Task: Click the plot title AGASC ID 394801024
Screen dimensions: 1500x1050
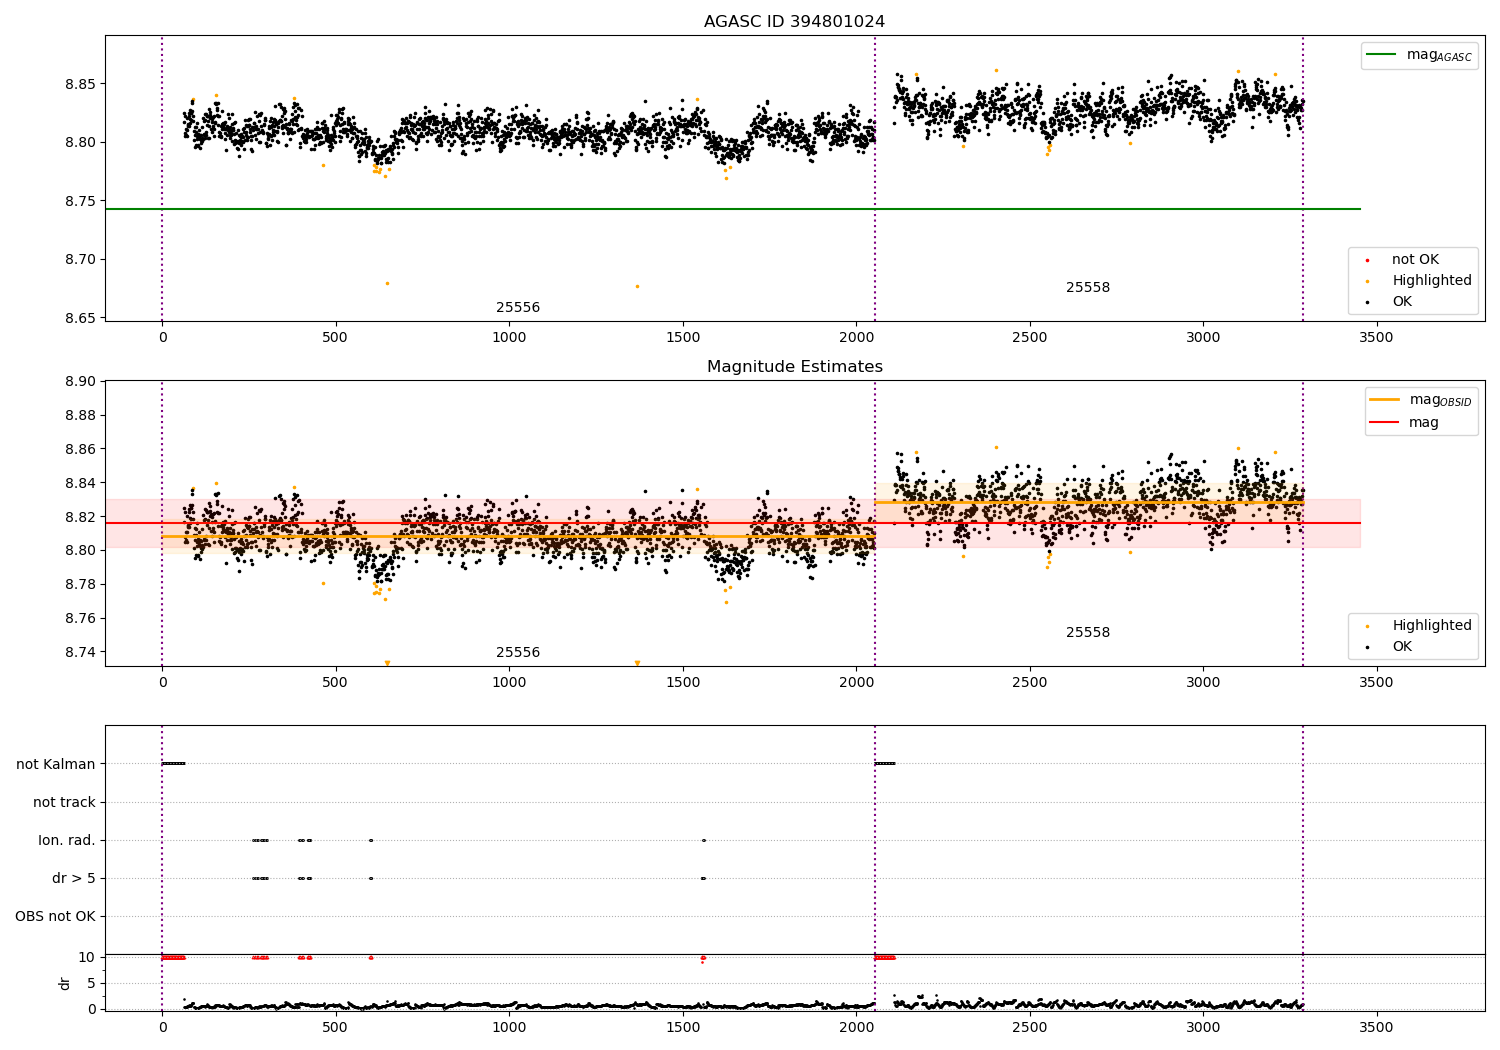Action: point(794,22)
